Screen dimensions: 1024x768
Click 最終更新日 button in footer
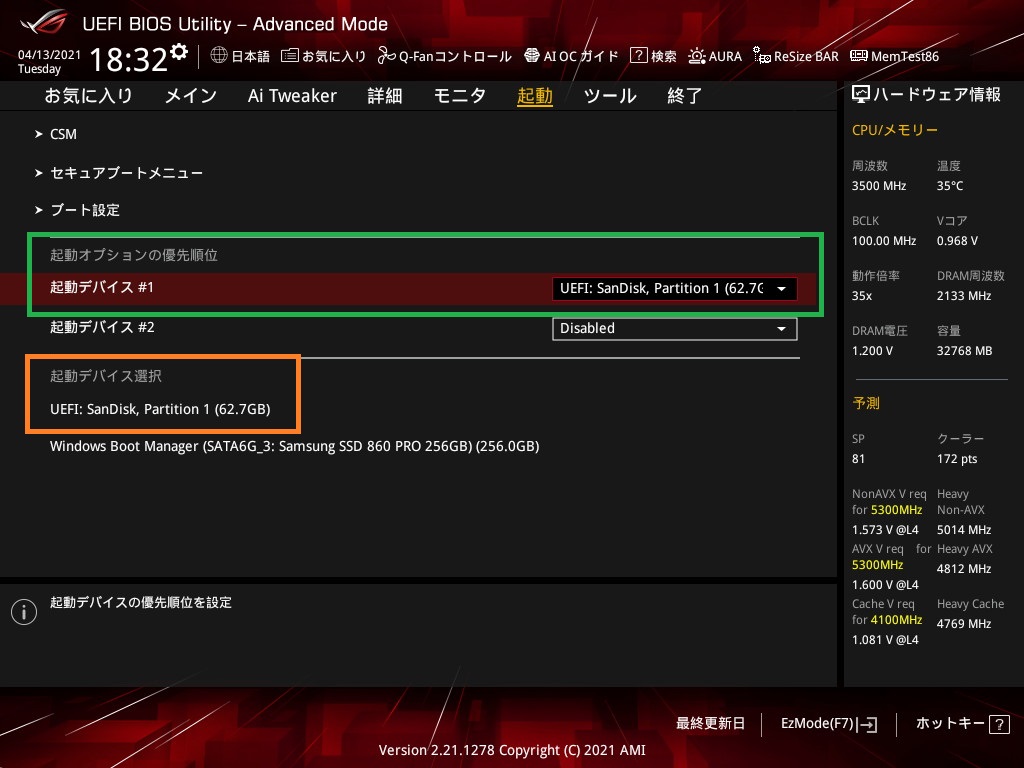(710, 724)
